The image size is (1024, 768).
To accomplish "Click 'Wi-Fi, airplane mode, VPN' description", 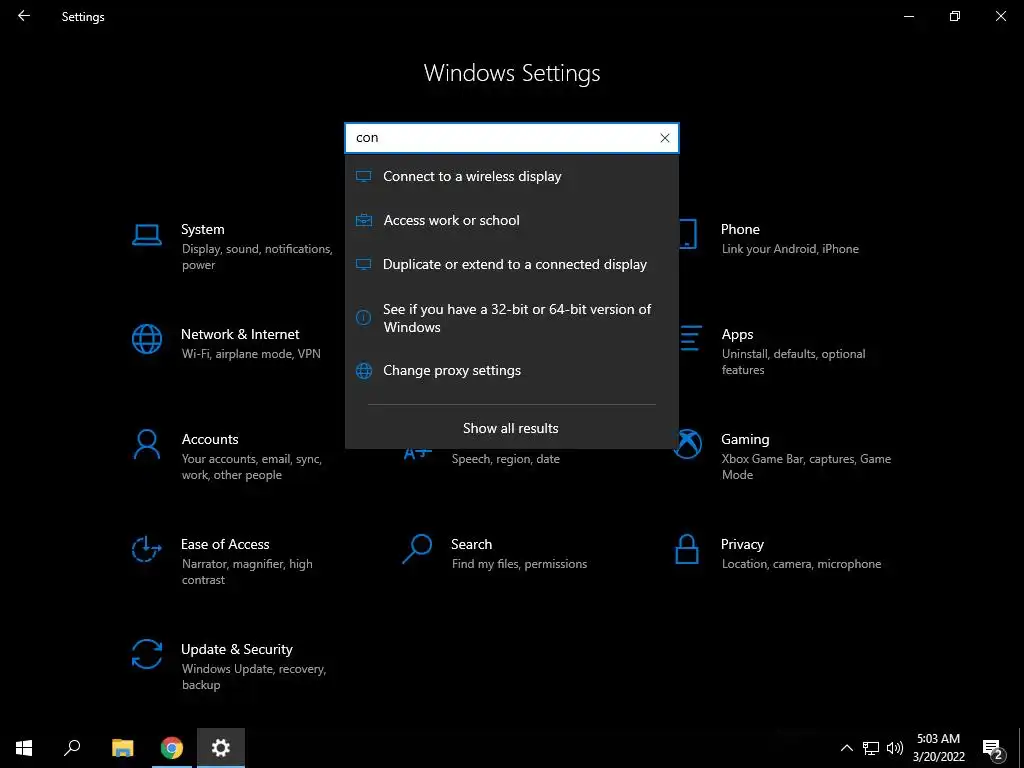I will point(251,354).
